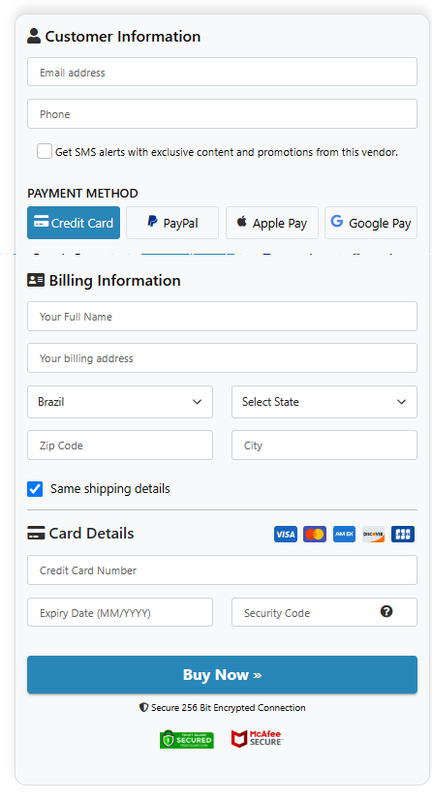Choose the PayPal payment method tab
432x799 pixels.
[173, 223]
